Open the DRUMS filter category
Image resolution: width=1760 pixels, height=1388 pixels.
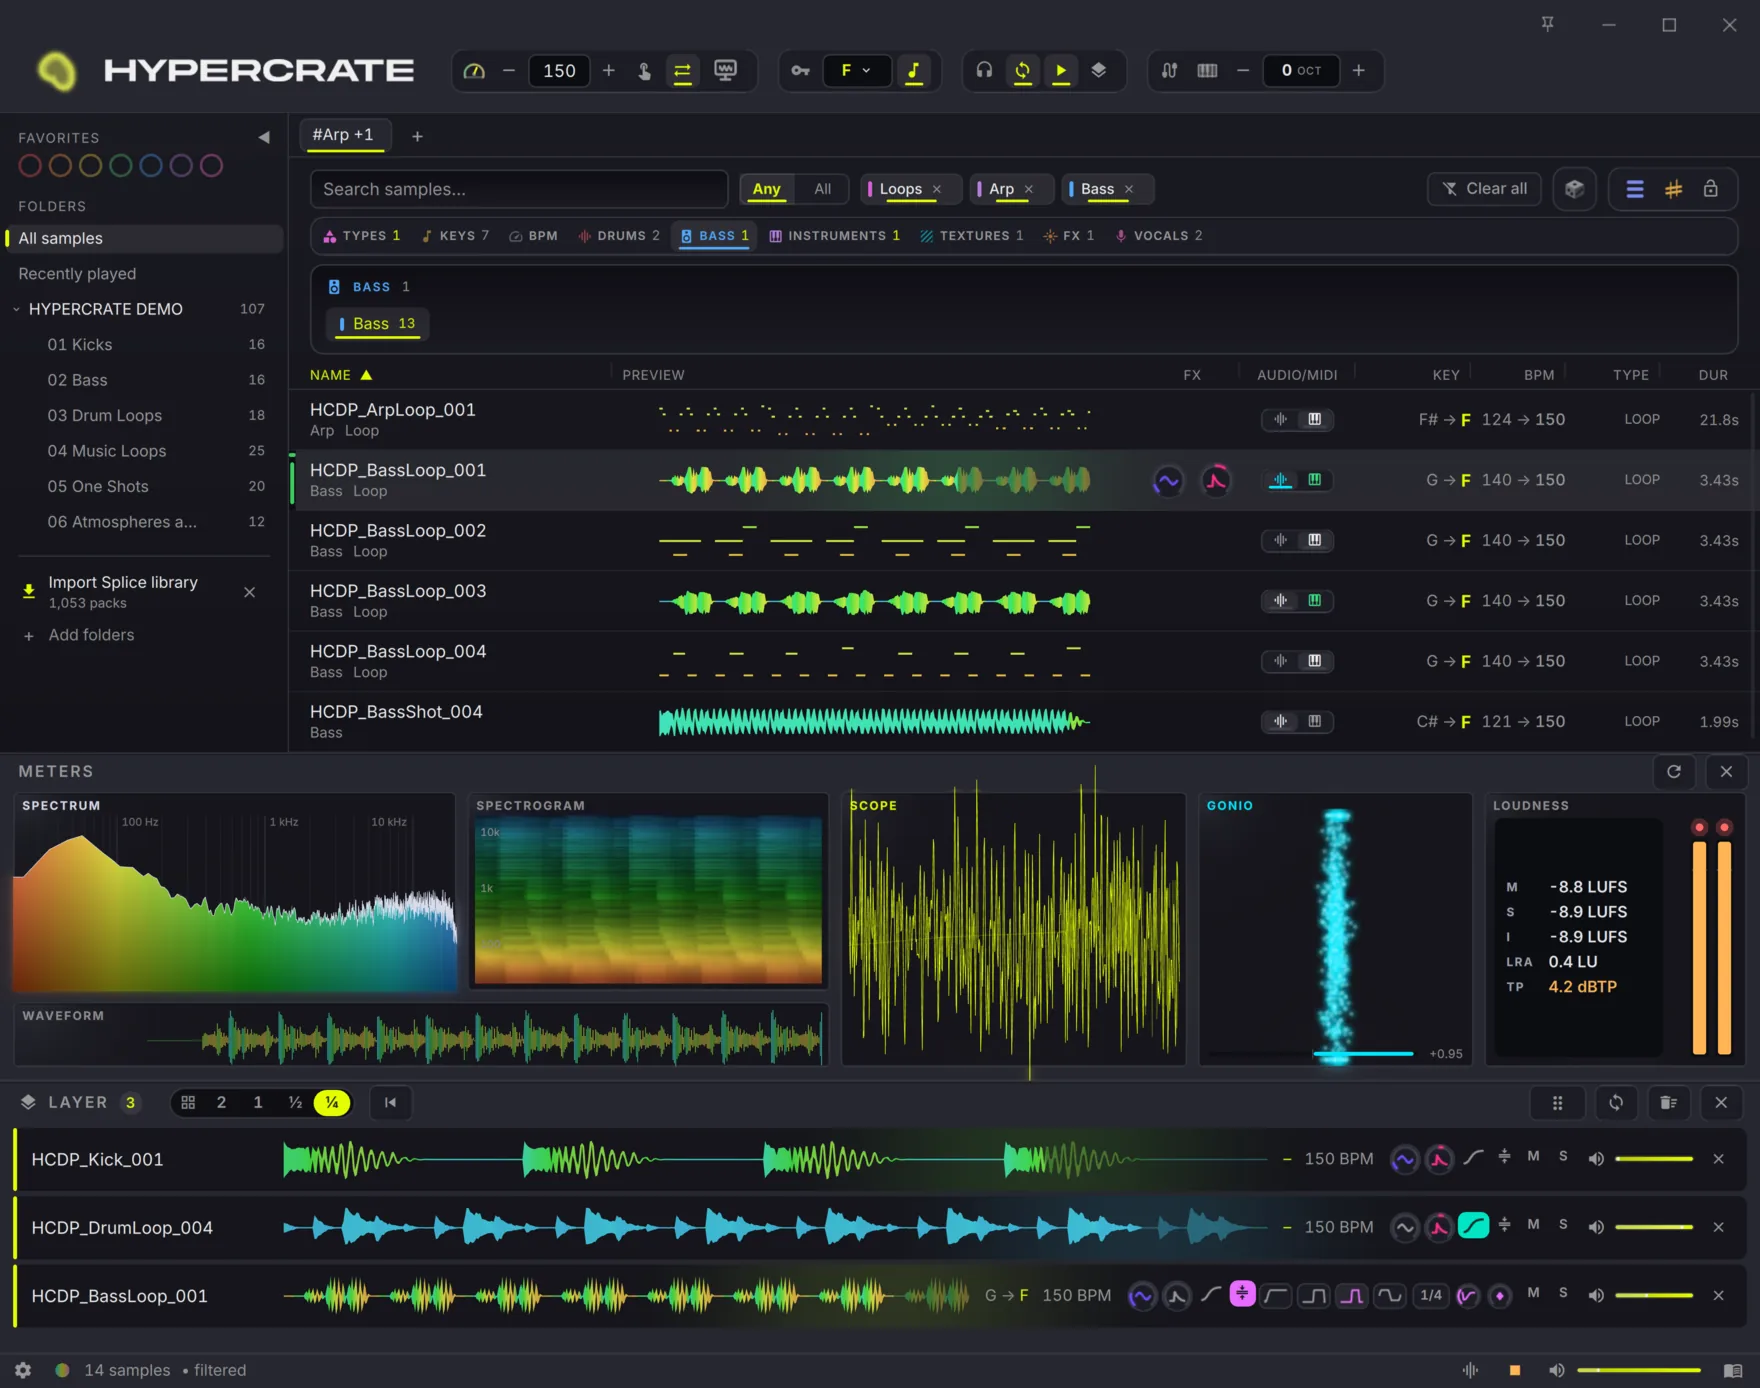click(619, 236)
